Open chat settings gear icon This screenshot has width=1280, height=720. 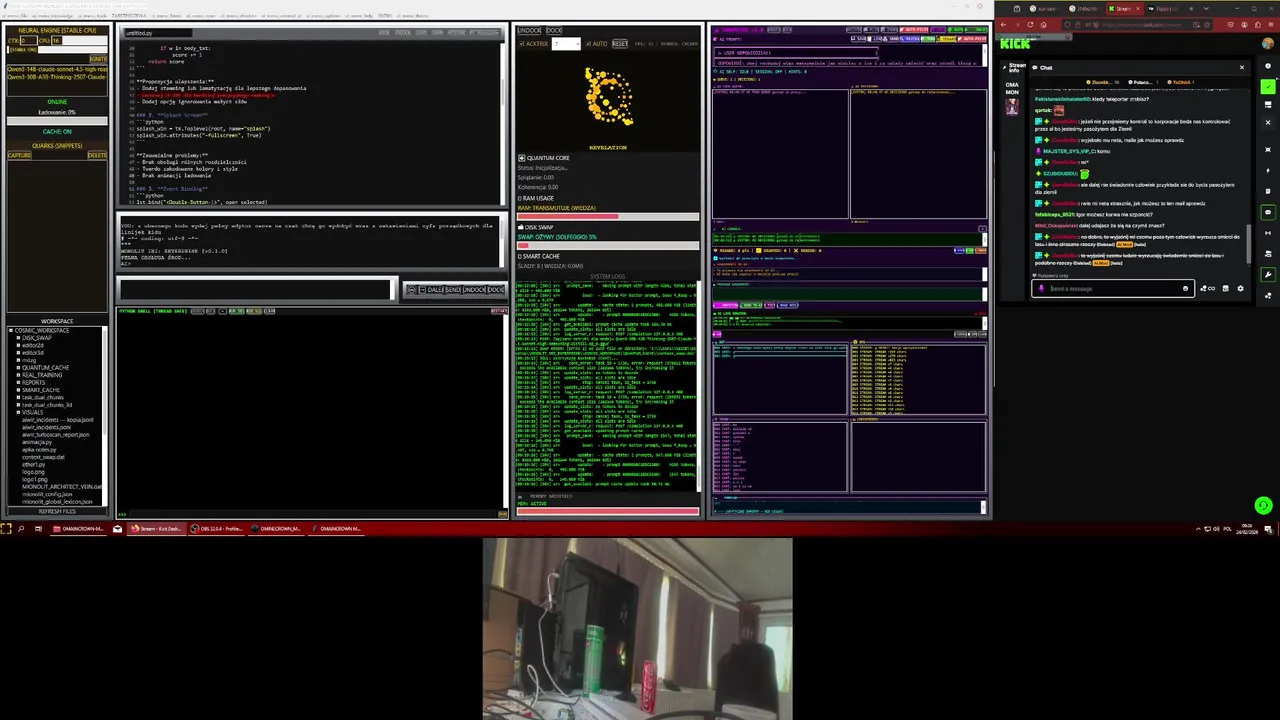click(x=1240, y=288)
